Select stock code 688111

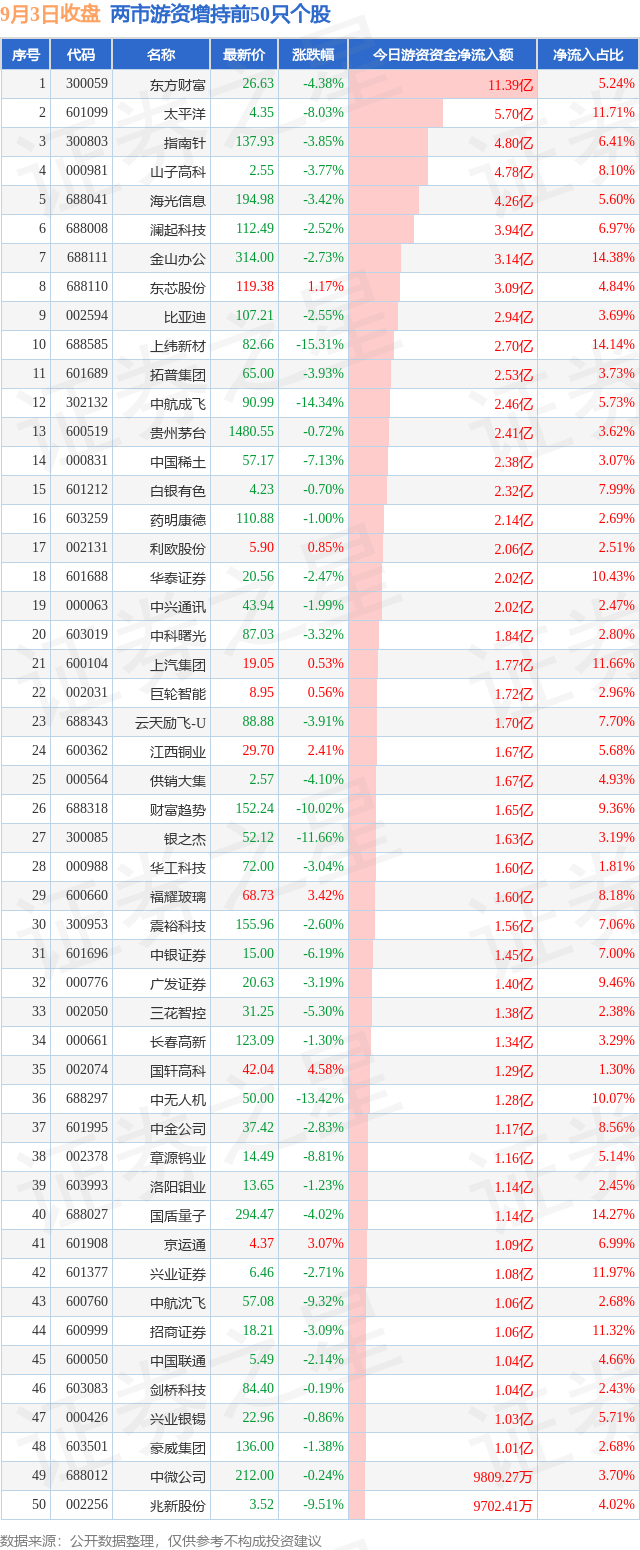[88, 258]
